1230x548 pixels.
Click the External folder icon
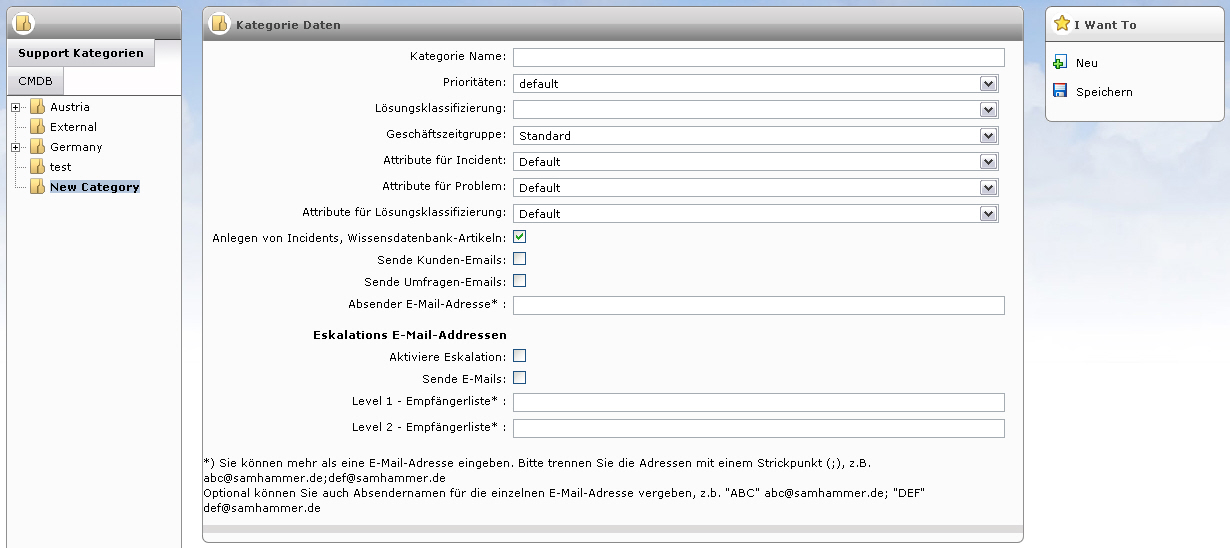click(x=37, y=127)
